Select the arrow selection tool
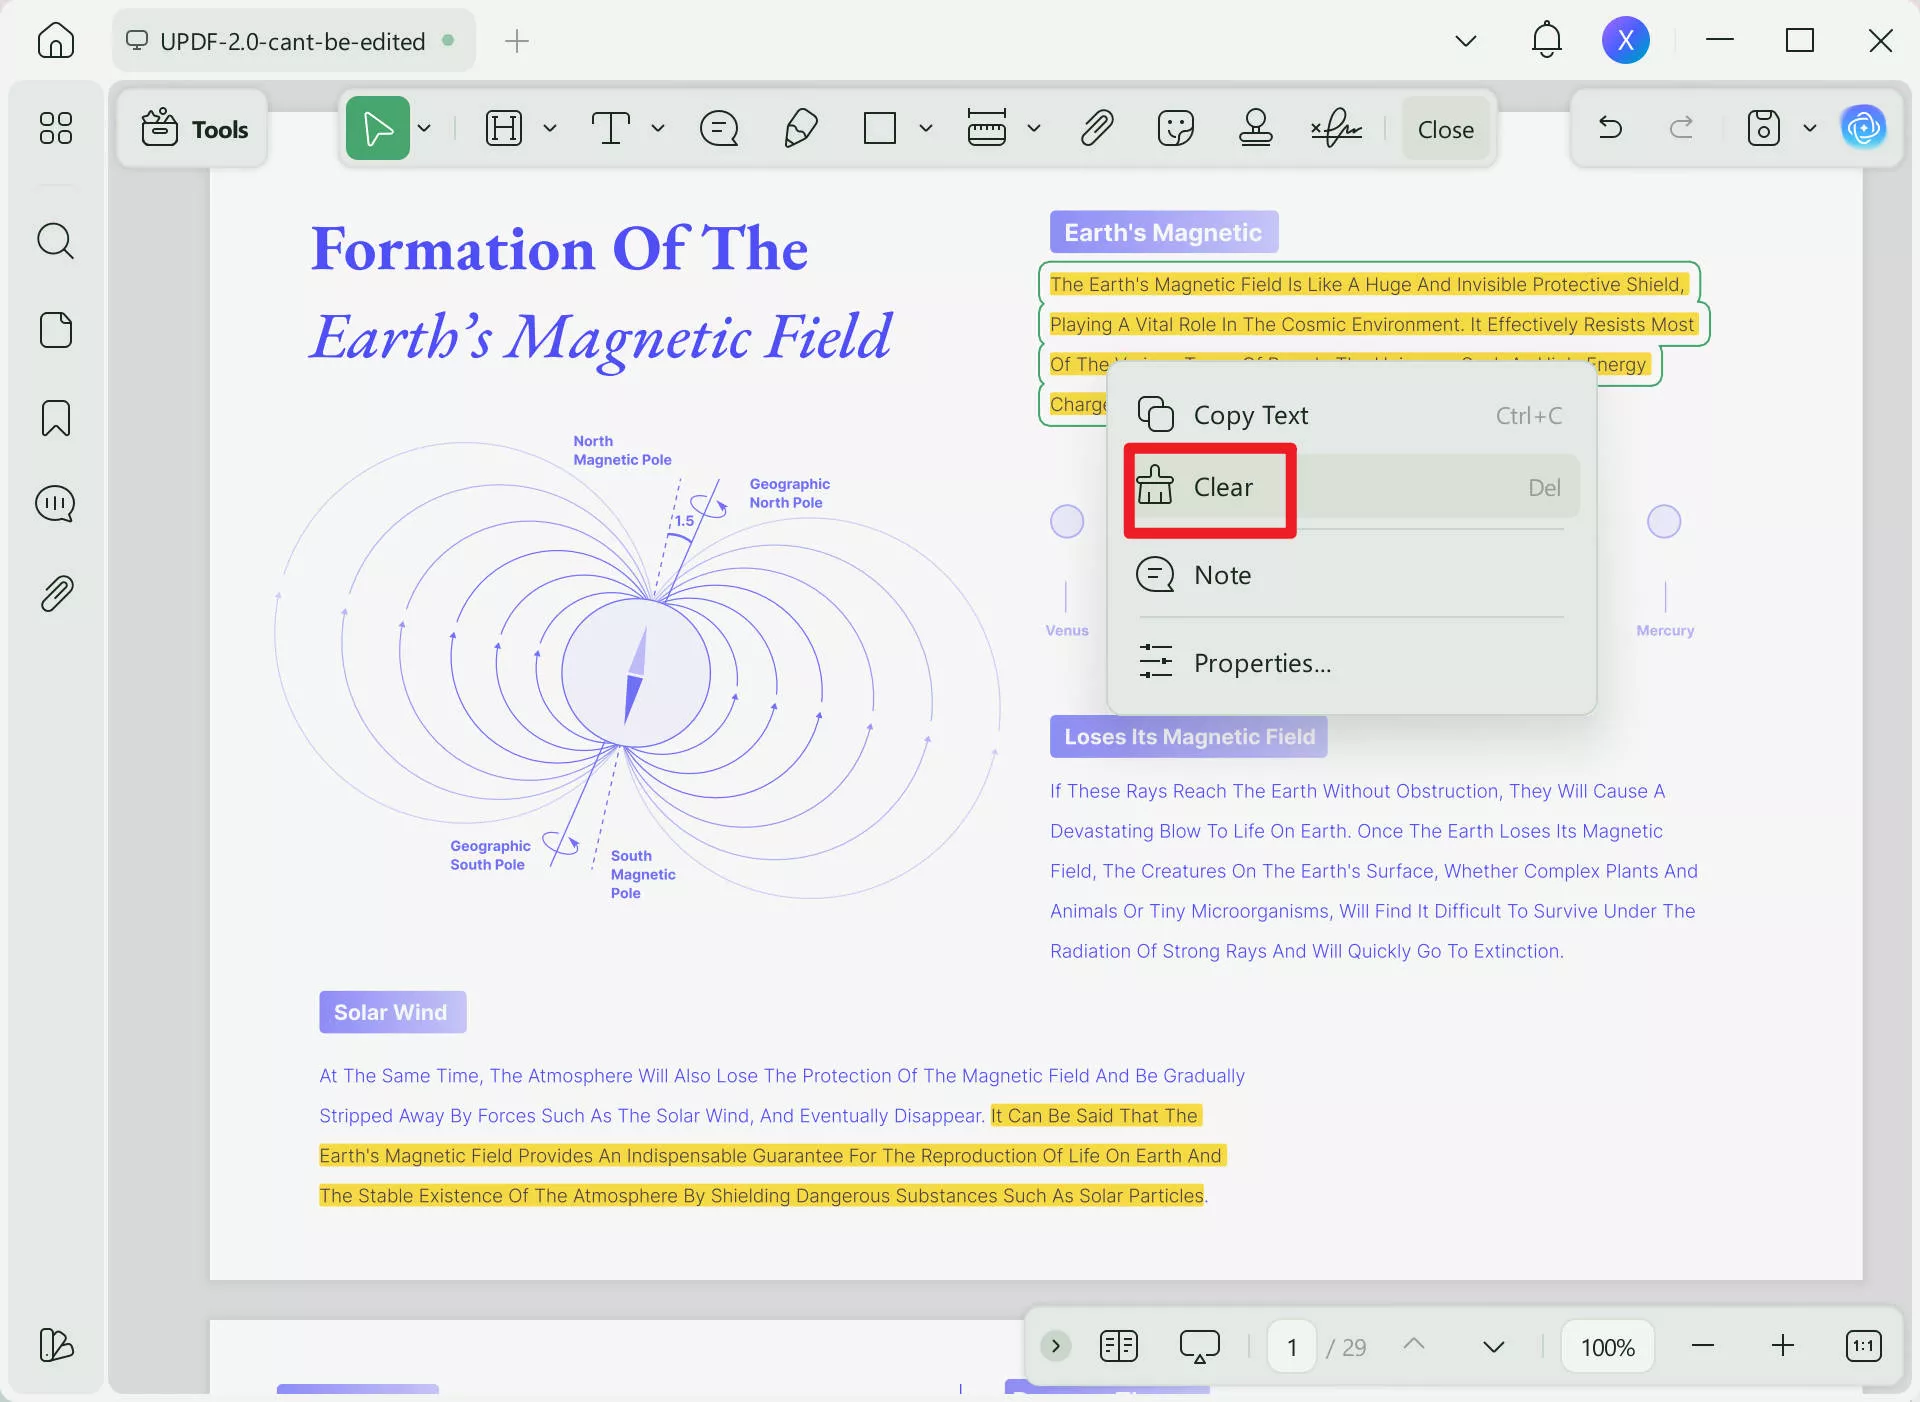 pos(380,128)
